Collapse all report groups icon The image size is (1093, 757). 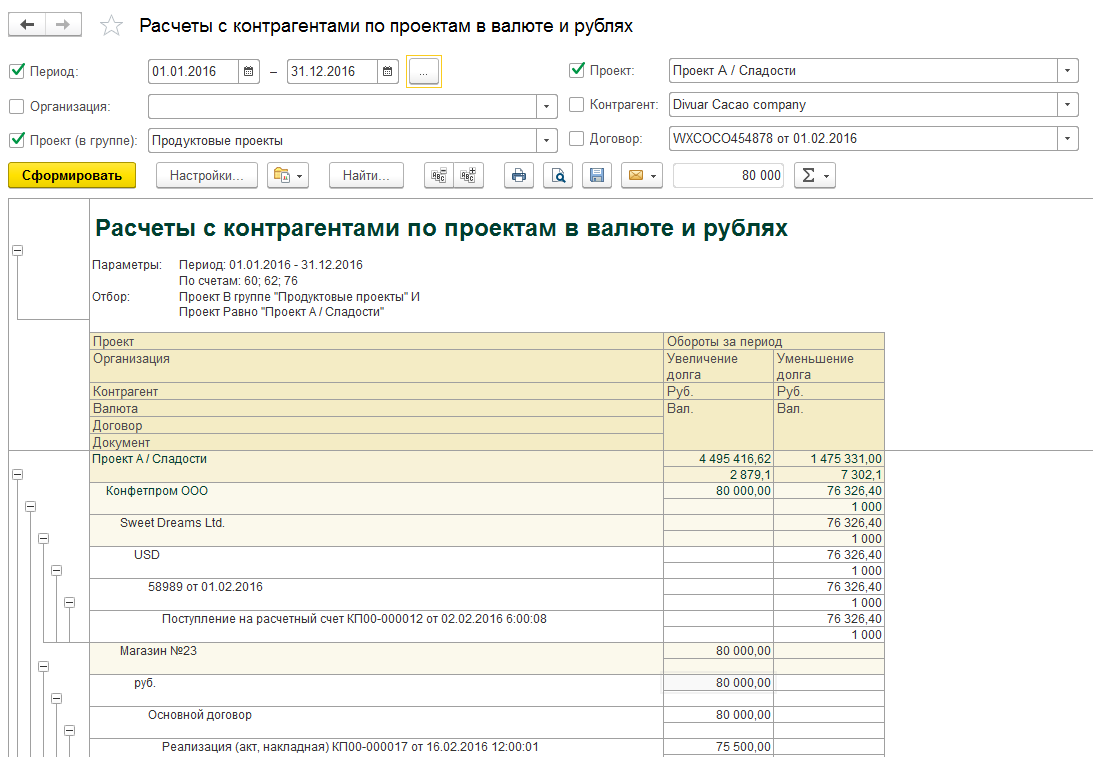438,176
